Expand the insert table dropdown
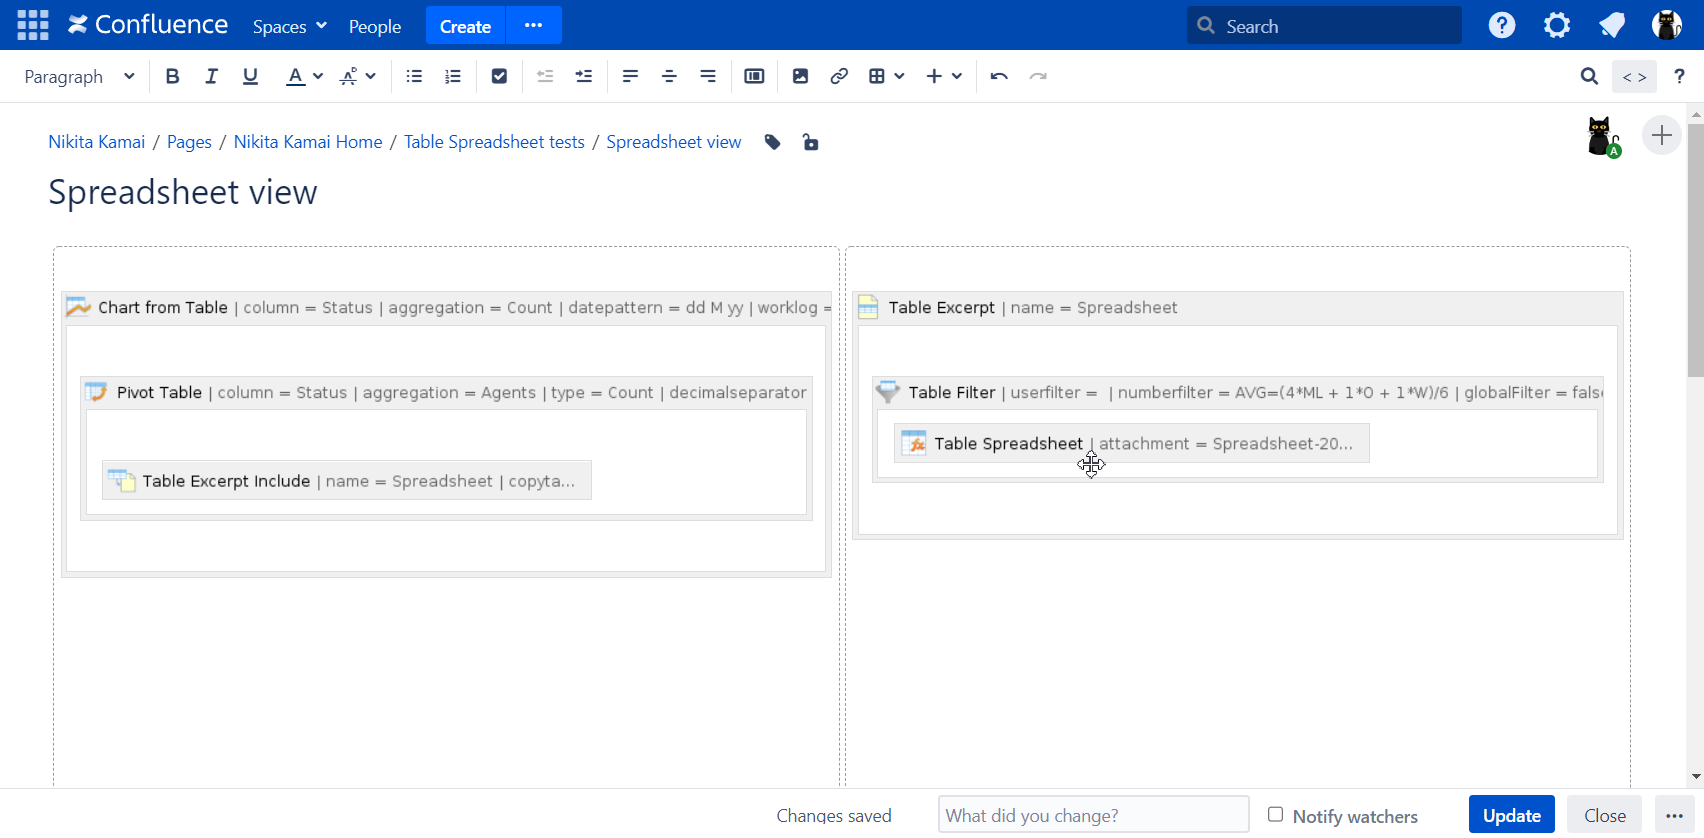Image resolution: width=1704 pixels, height=838 pixels. [x=899, y=77]
